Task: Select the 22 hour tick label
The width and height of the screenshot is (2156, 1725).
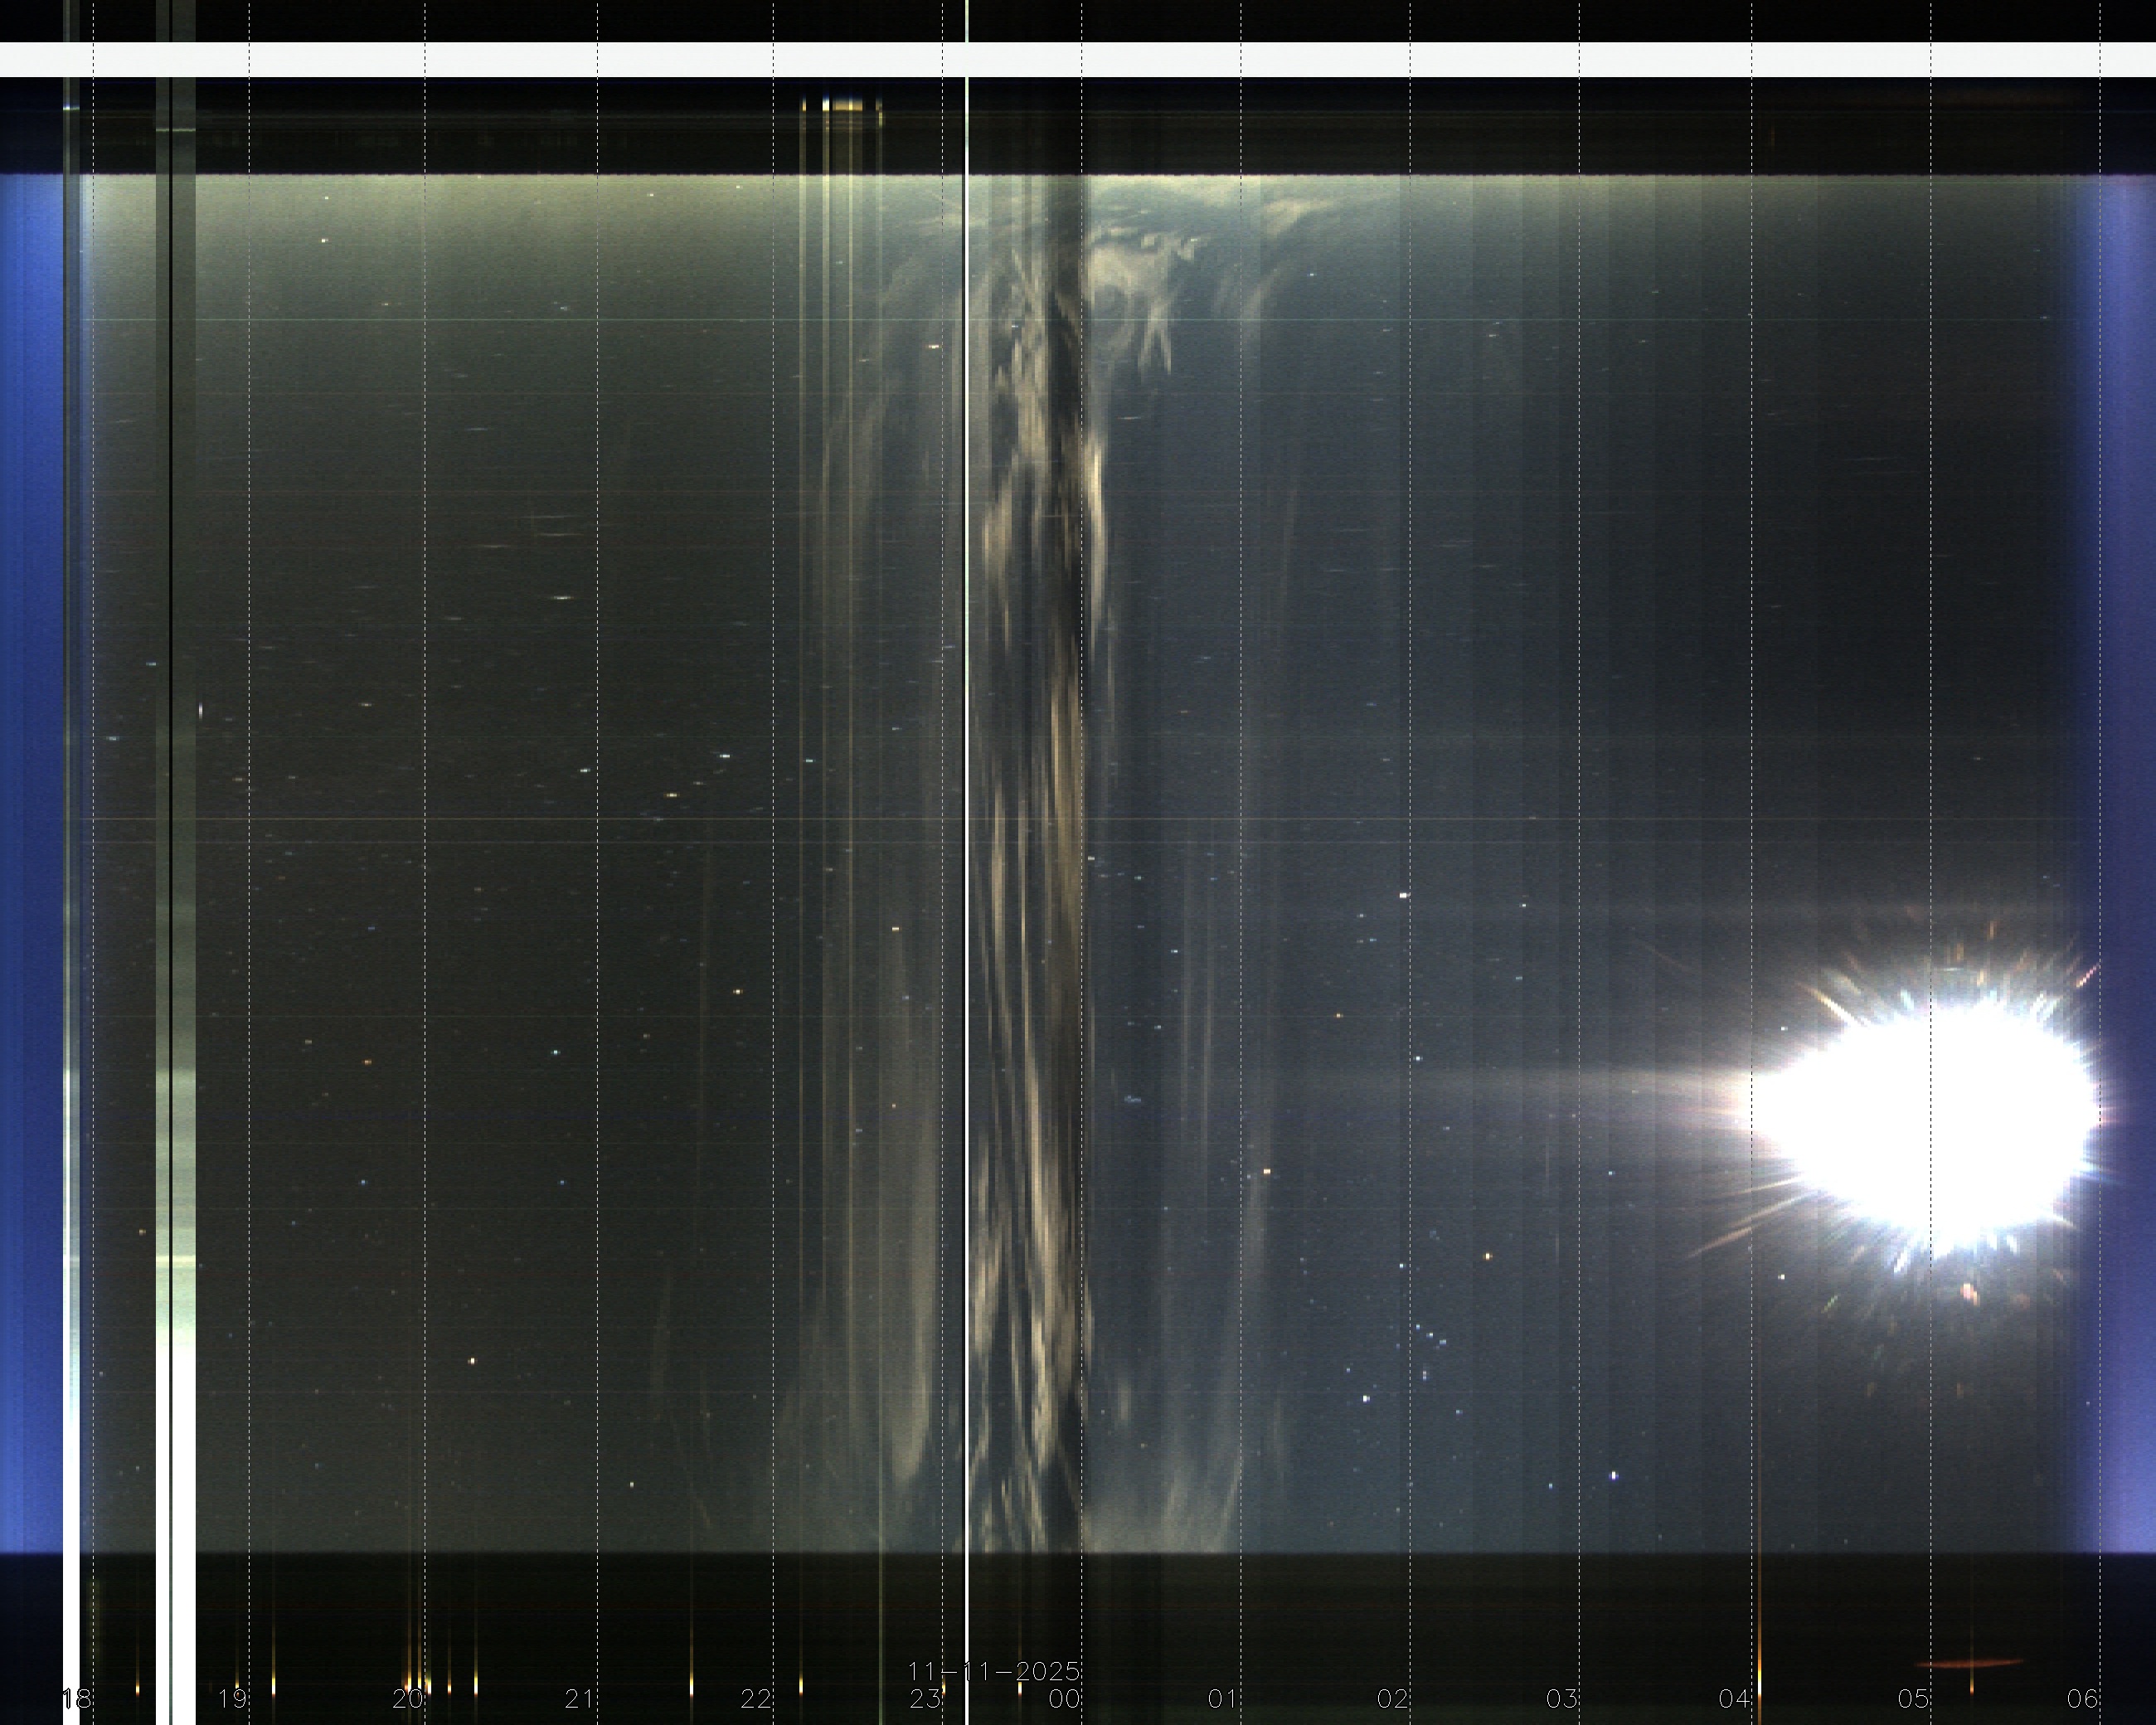Action: (756, 1699)
